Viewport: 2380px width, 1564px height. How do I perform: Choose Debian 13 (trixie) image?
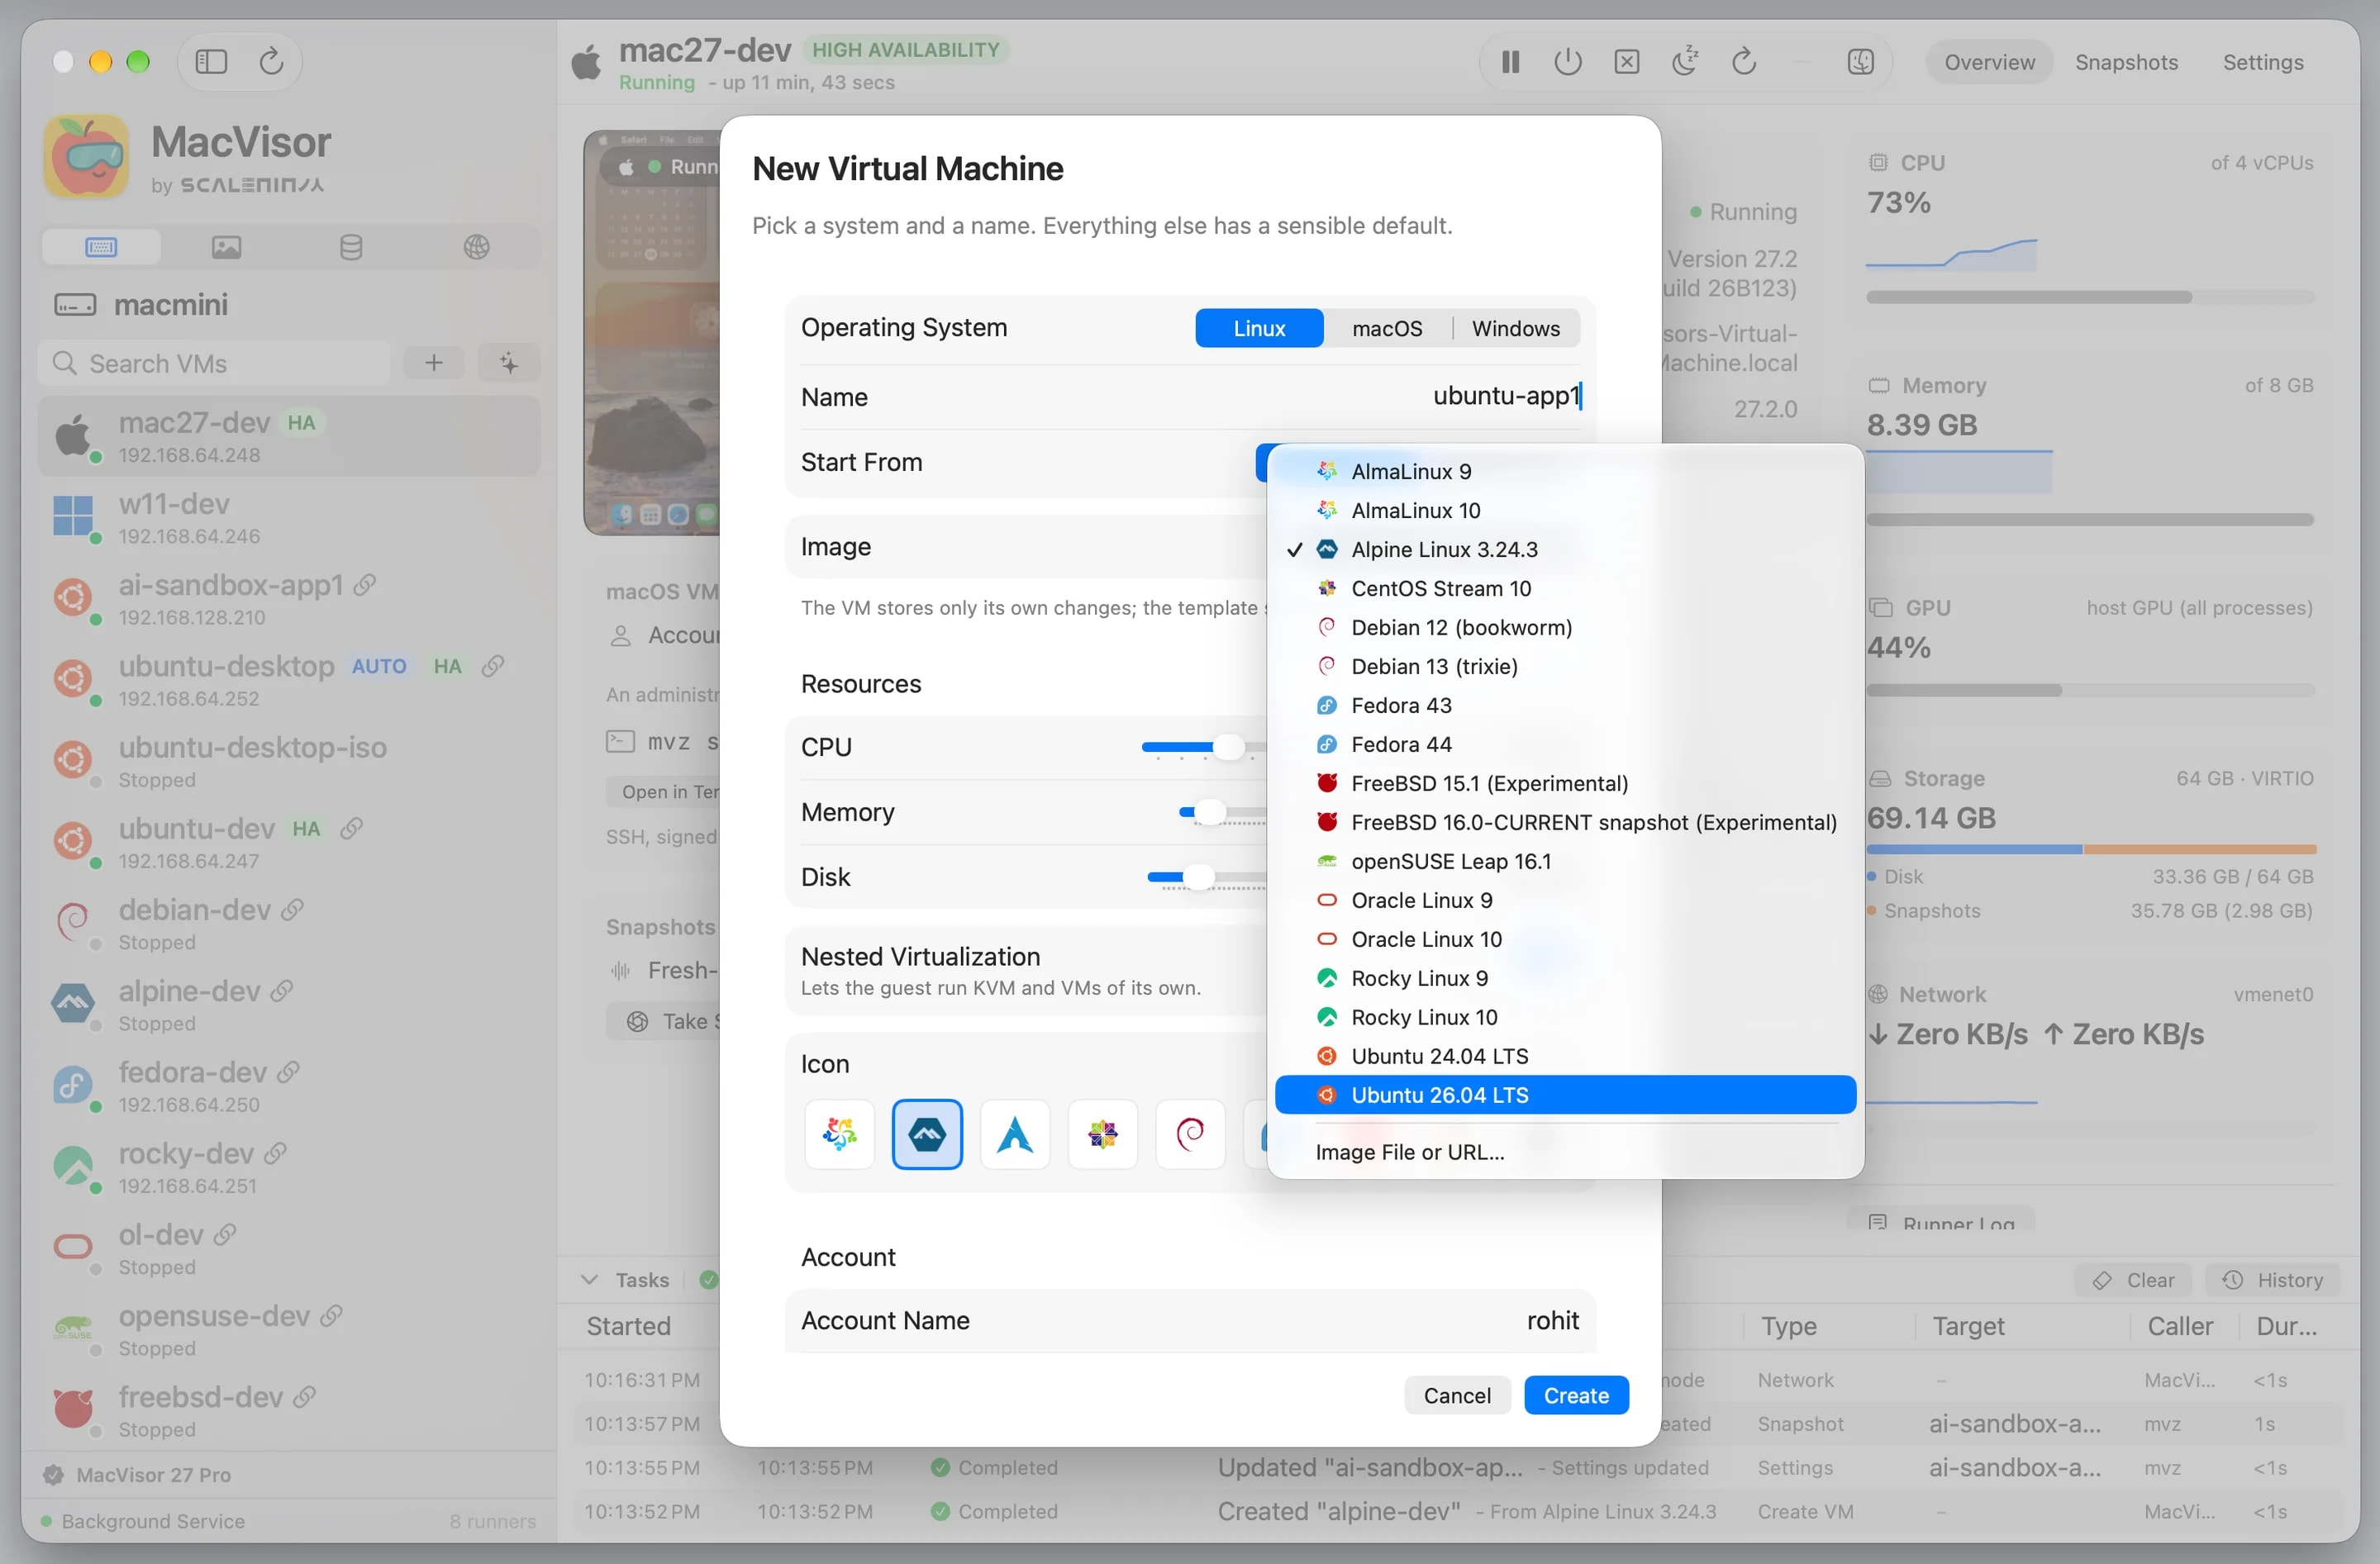(1565, 666)
